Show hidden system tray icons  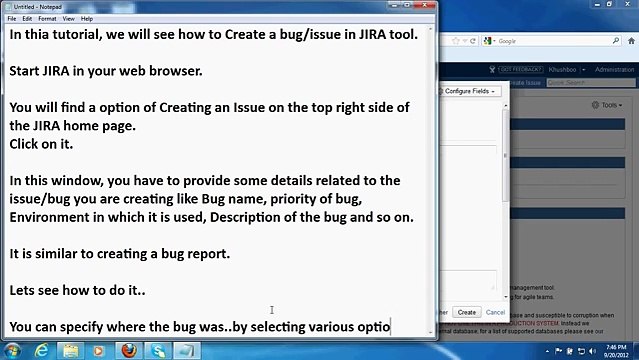[x=547, y=351]
